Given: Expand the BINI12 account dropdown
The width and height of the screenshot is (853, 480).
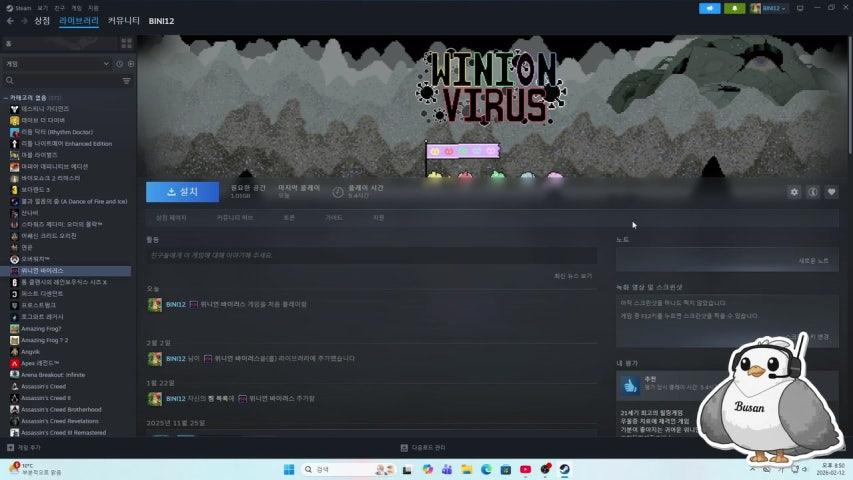Looking at the screenshot, I should coord(768,8).
